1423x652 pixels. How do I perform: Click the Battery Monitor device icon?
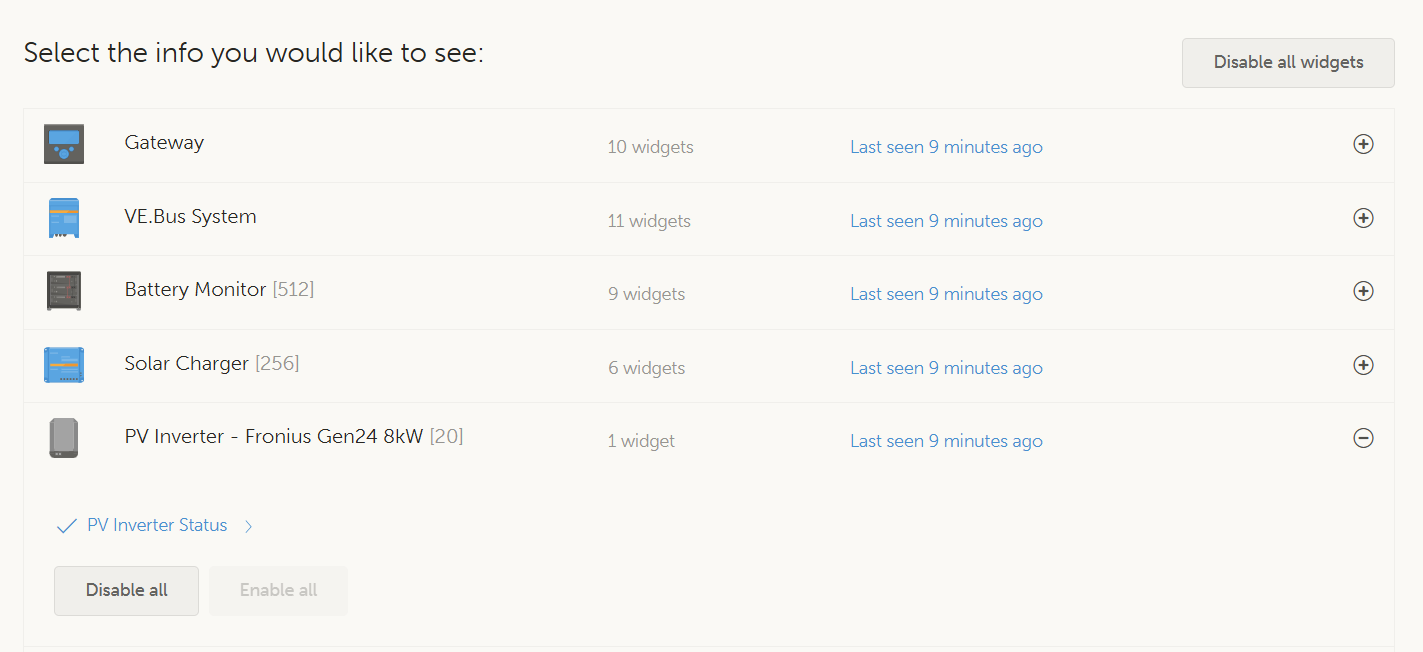(64, 291)
